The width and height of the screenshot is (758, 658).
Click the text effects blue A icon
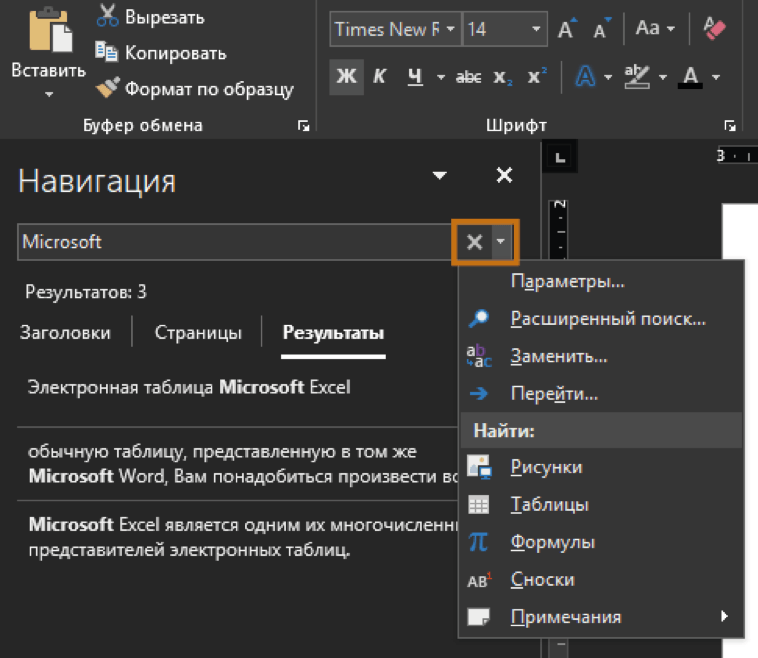point(585,76)
